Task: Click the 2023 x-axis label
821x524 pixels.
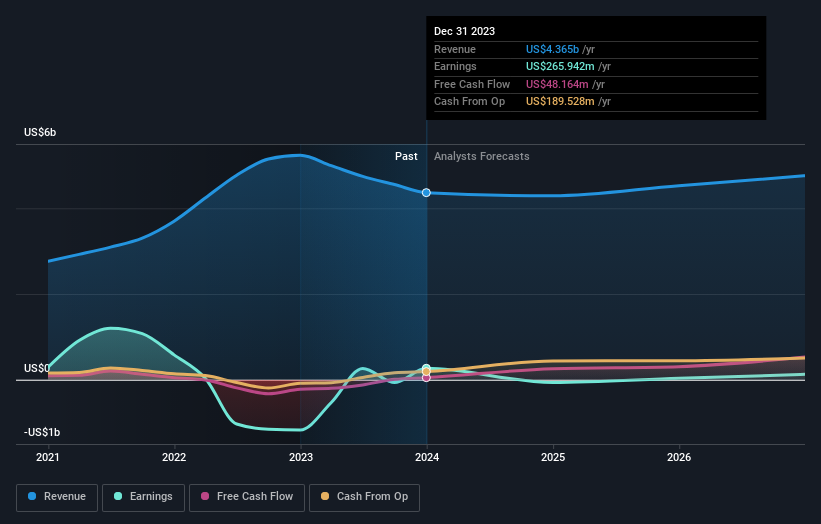Action: tap(301, 457)
